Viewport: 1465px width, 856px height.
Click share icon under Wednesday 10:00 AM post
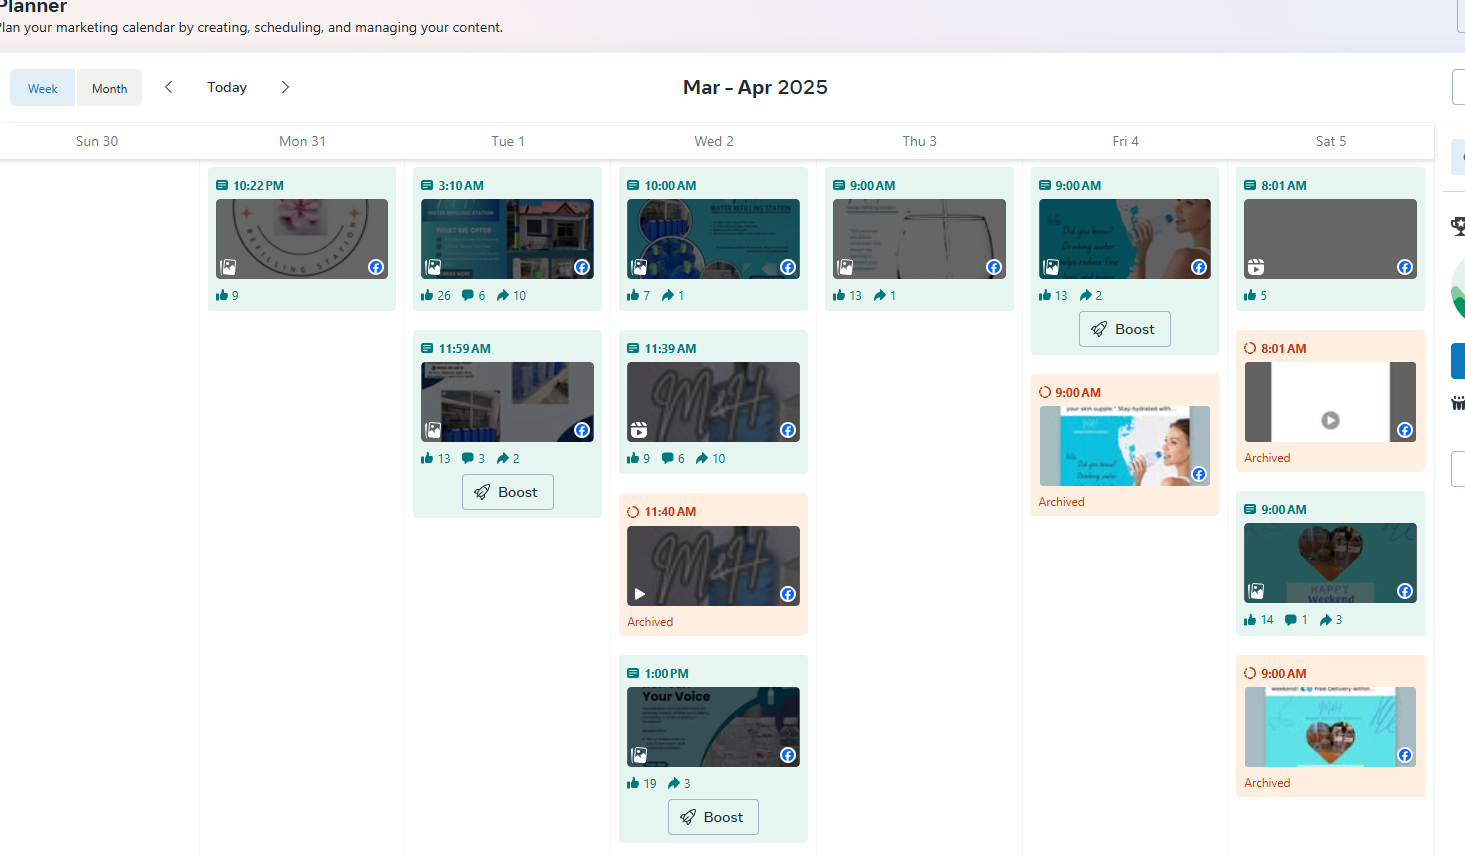(x=667, y=295)
